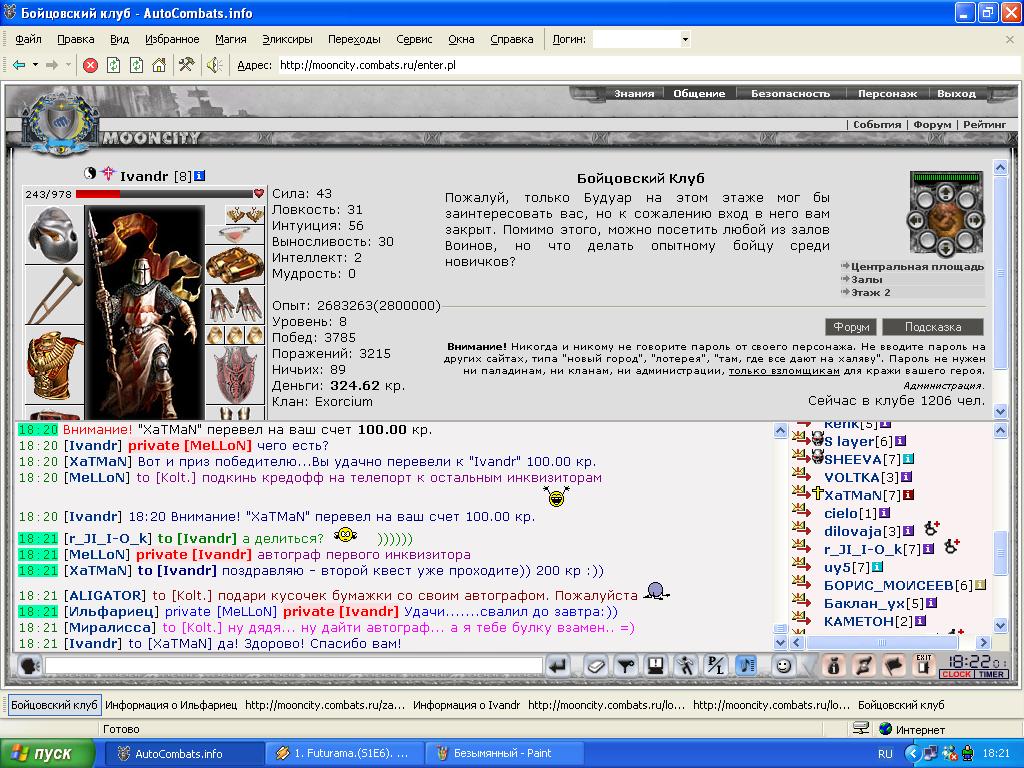Screen dimensions: 1024x768
Task: Open the Рейтинг link
Action: pos(985,124)
